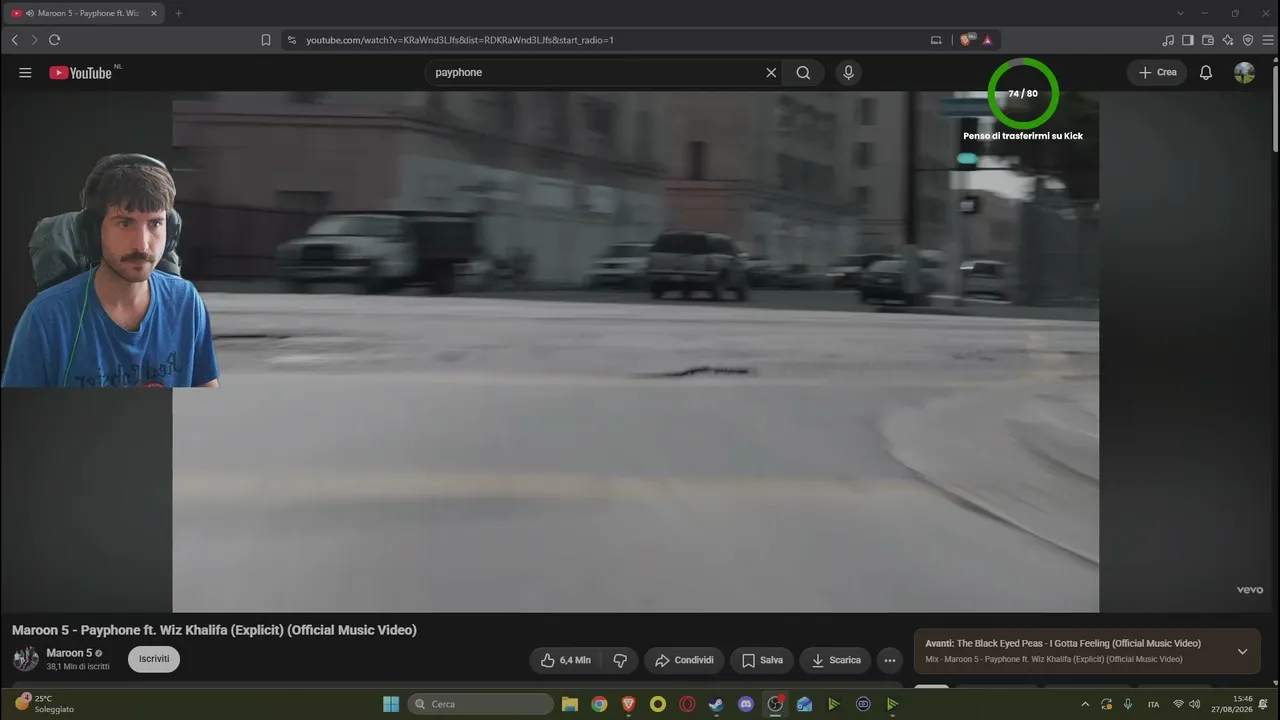This screenshot has width=1280, height=720.
Task: Go back in the browser
Action: (14, 40)
